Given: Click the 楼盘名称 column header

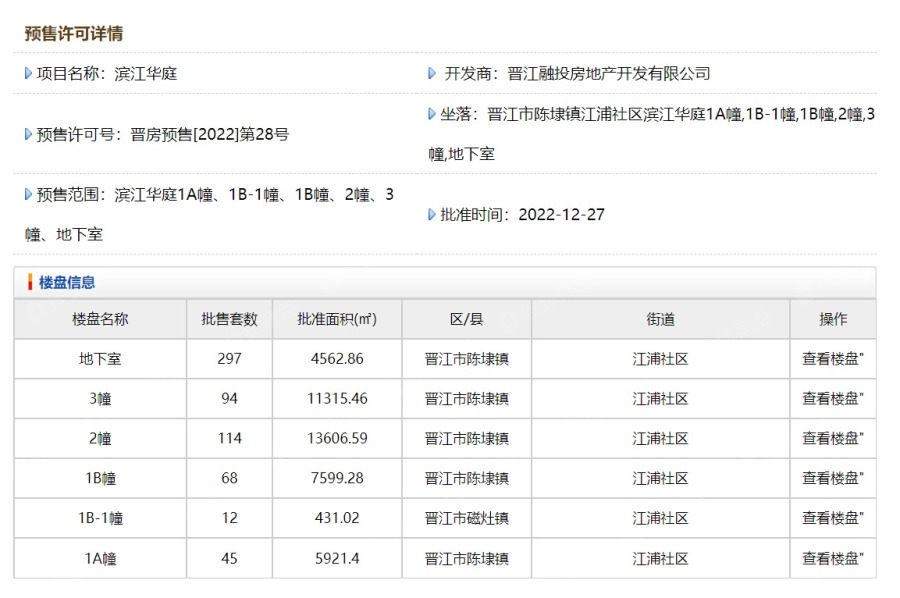Looking at the screenshot, I should (x=100, y=319).
